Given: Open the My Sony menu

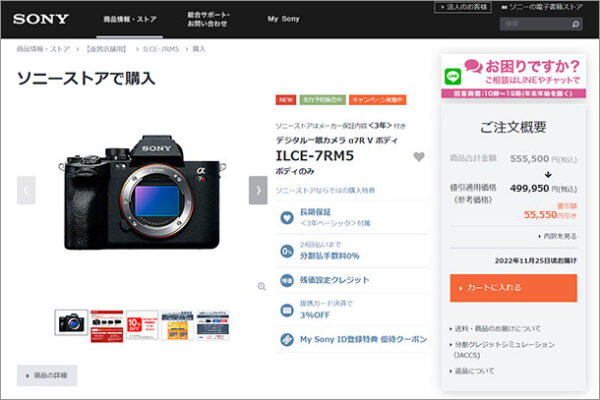Looking at the screenshot, I should click(284, 19).
